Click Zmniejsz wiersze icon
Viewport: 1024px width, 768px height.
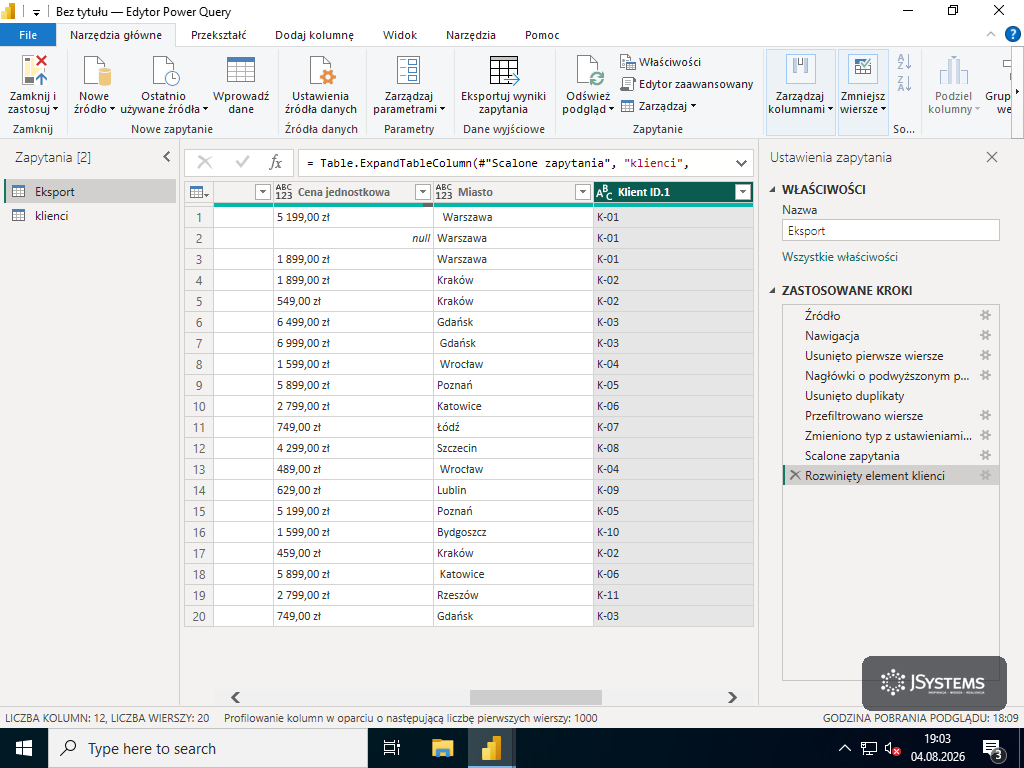click(863, 69)
